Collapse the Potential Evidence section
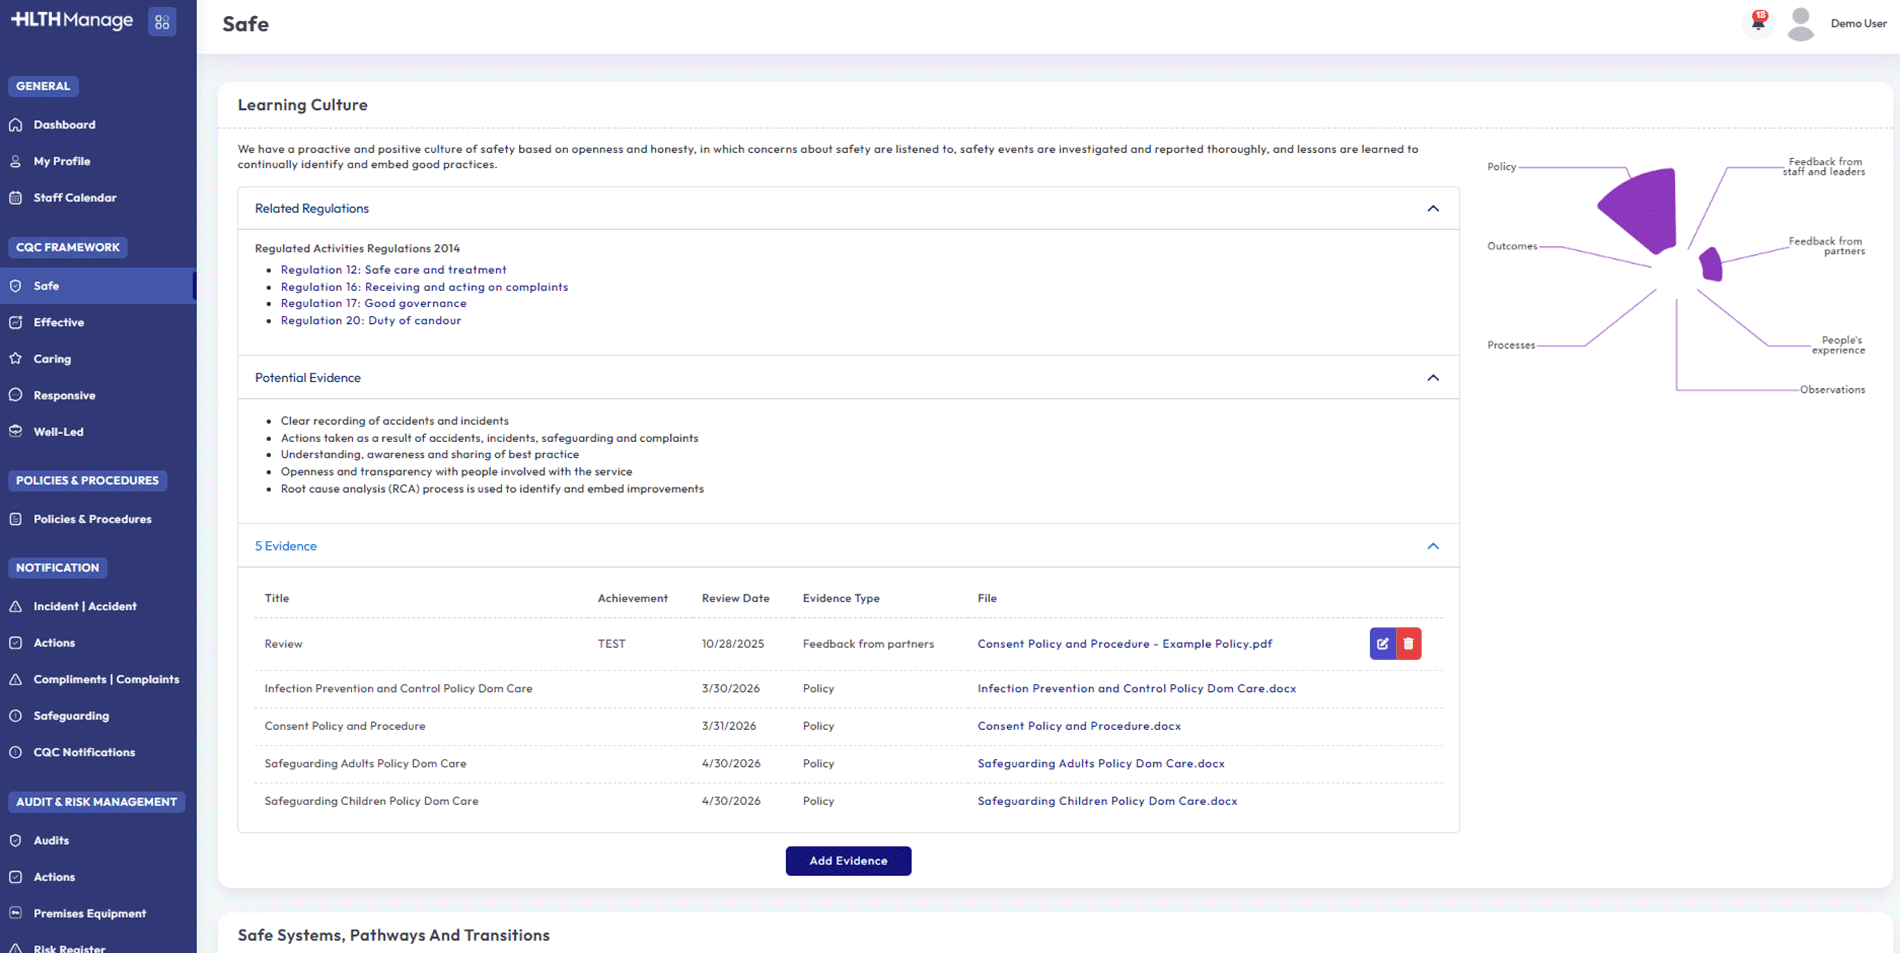The width and height of the screenshot is (1900, 953). (1432, 378)
